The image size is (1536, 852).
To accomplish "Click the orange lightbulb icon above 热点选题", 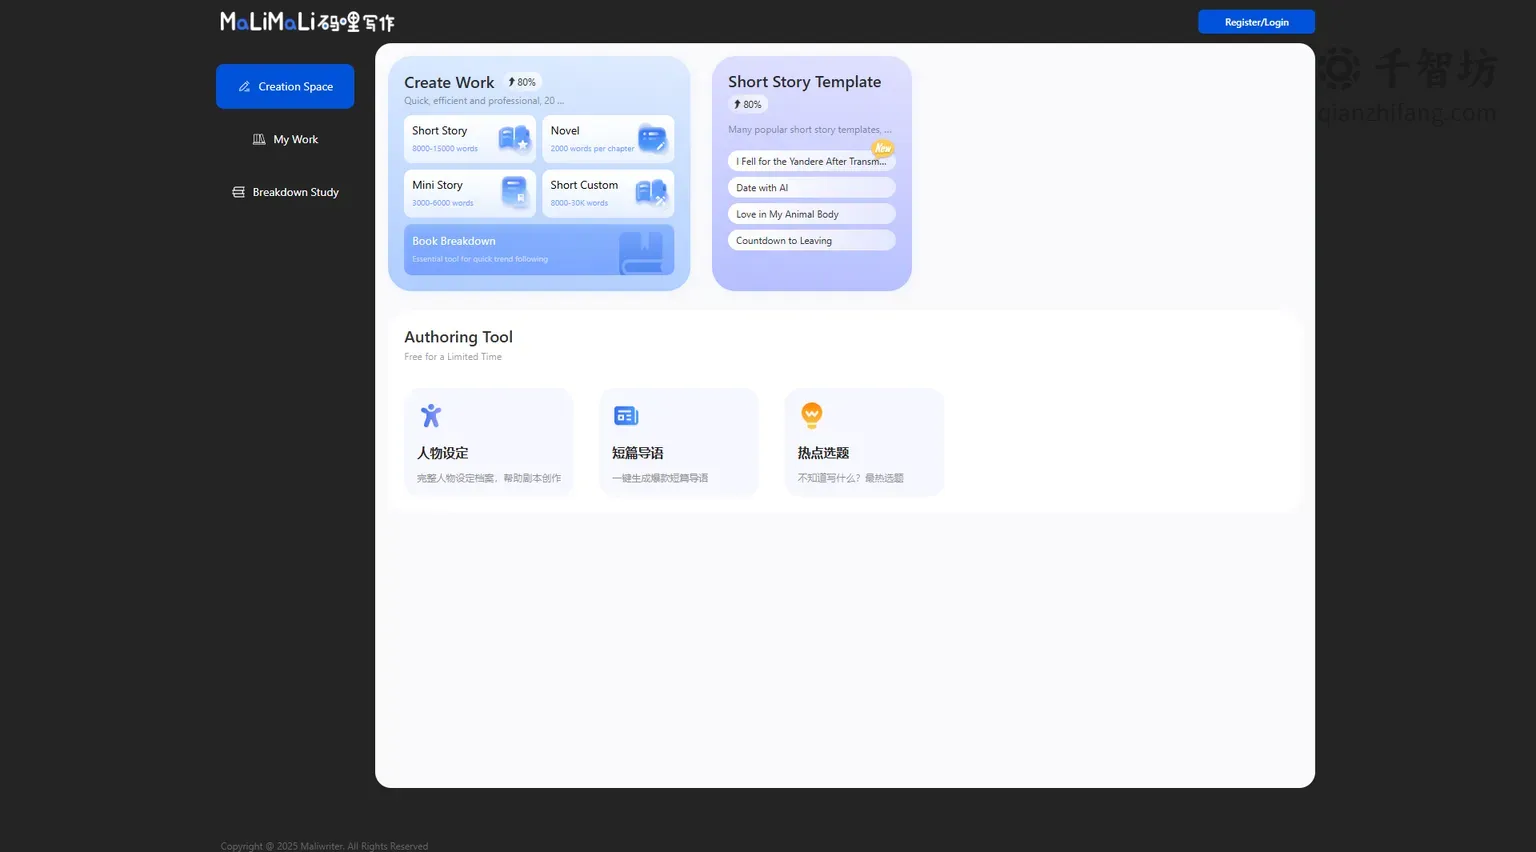I will [x=812, y=415].
